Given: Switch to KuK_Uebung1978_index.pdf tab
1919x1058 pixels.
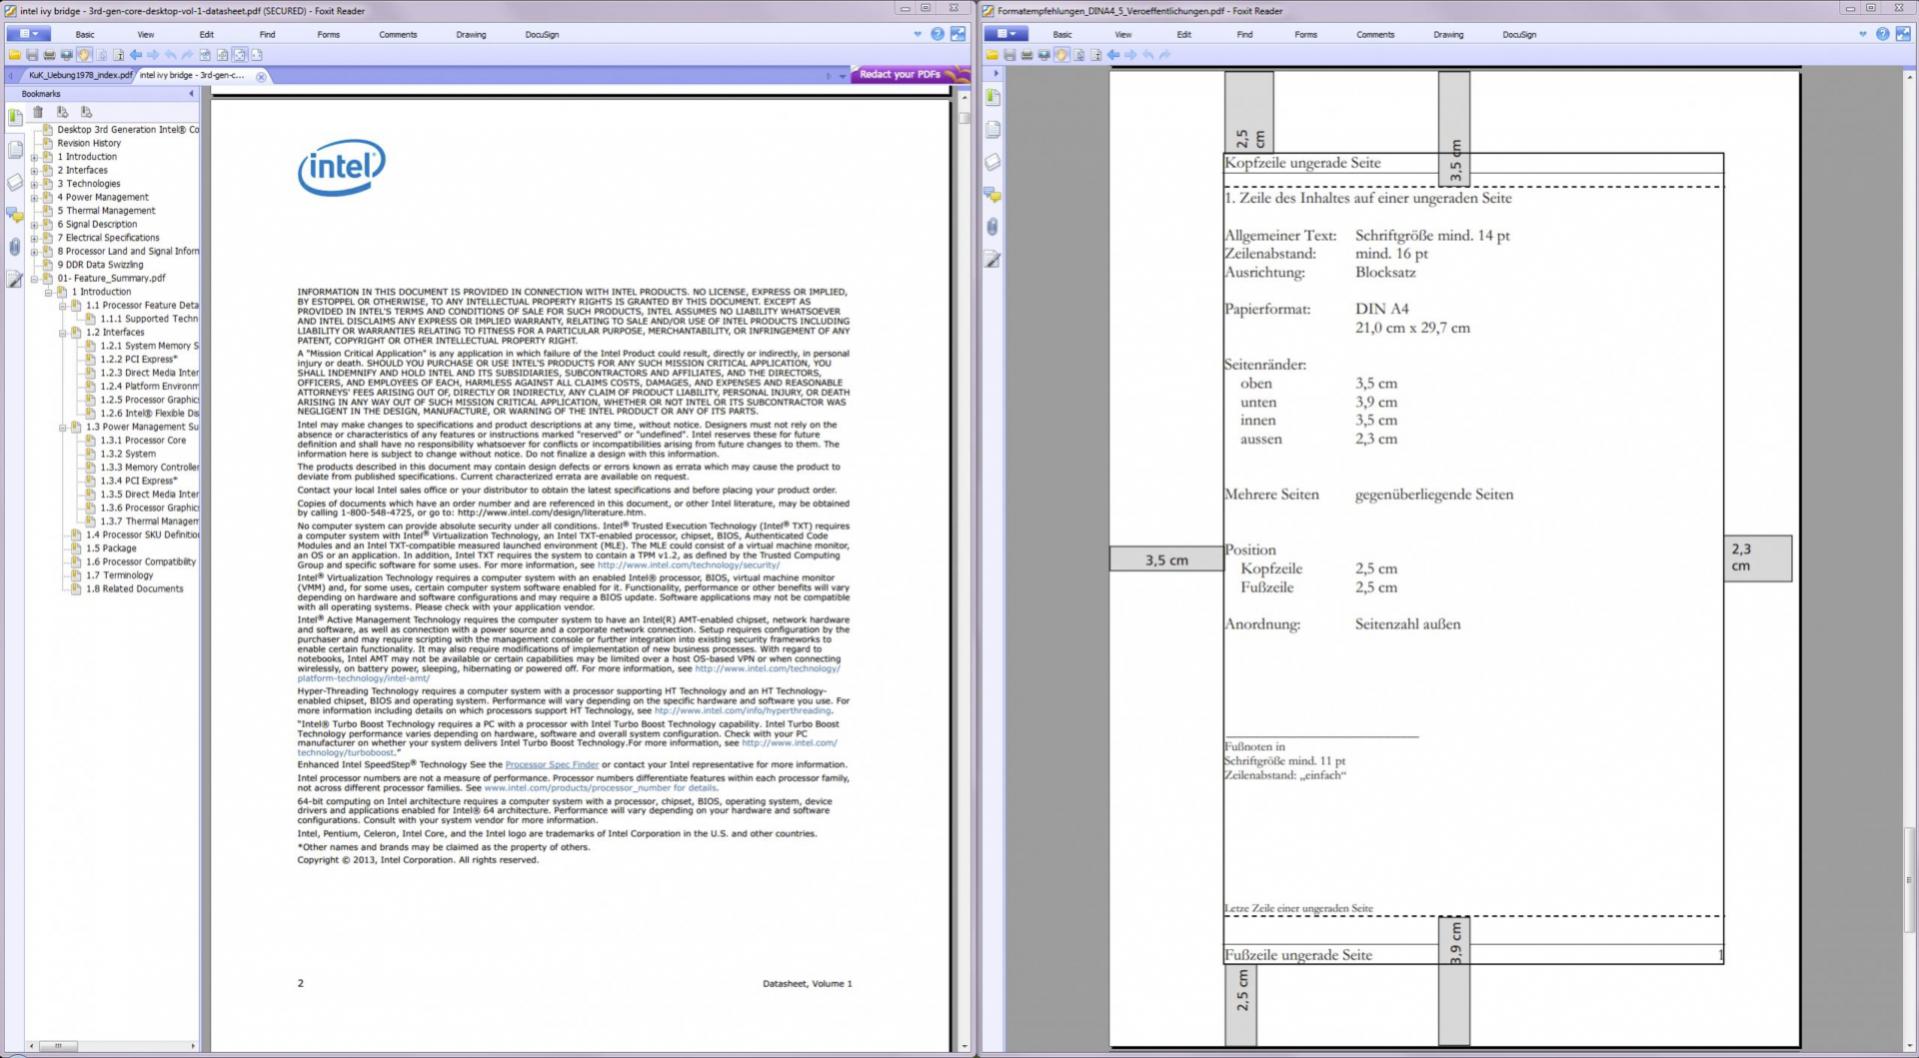Looking at the screenshot, I should (x=80, y=75).
